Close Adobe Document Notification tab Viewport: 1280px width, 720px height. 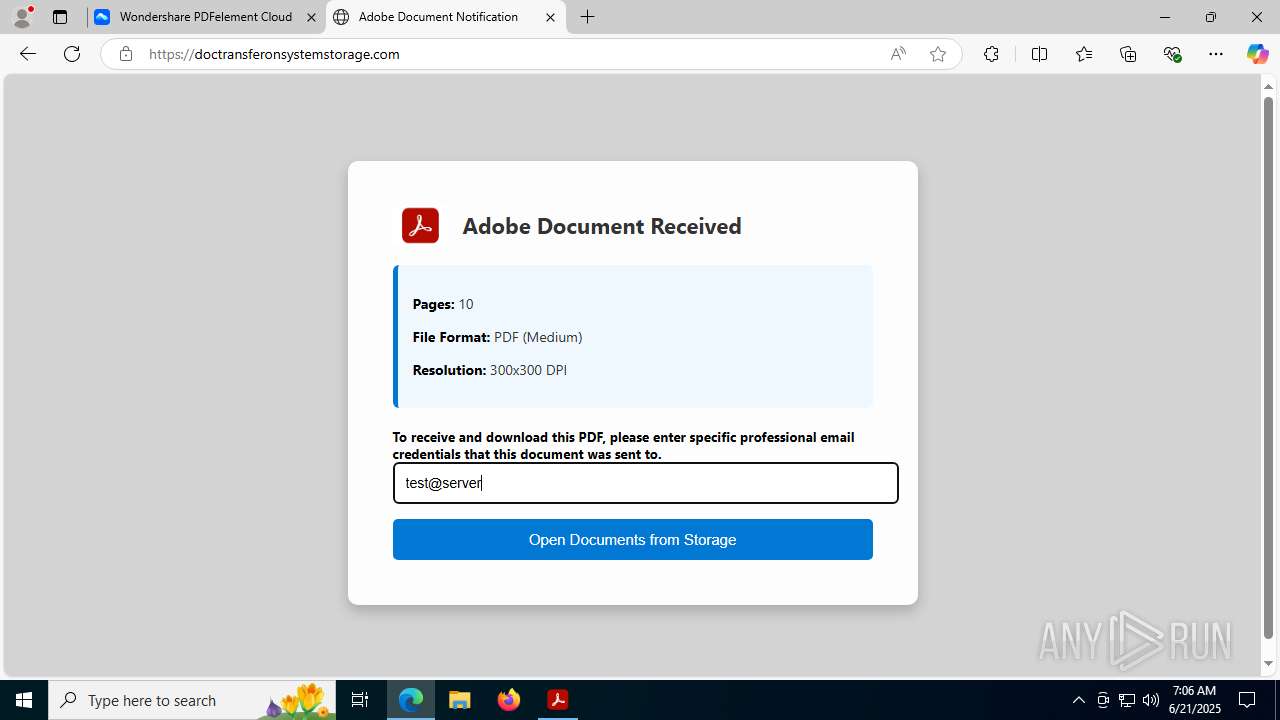[550, 17]
